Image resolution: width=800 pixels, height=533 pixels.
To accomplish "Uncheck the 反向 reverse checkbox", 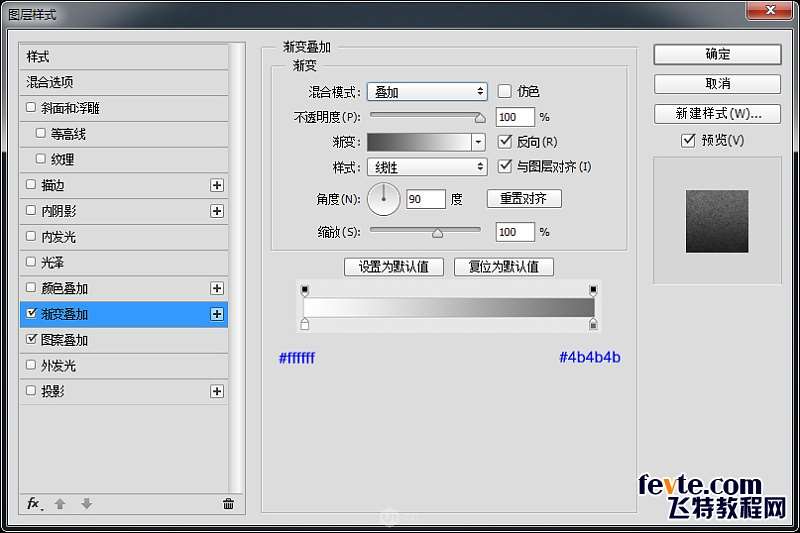I will coord(504,141).
